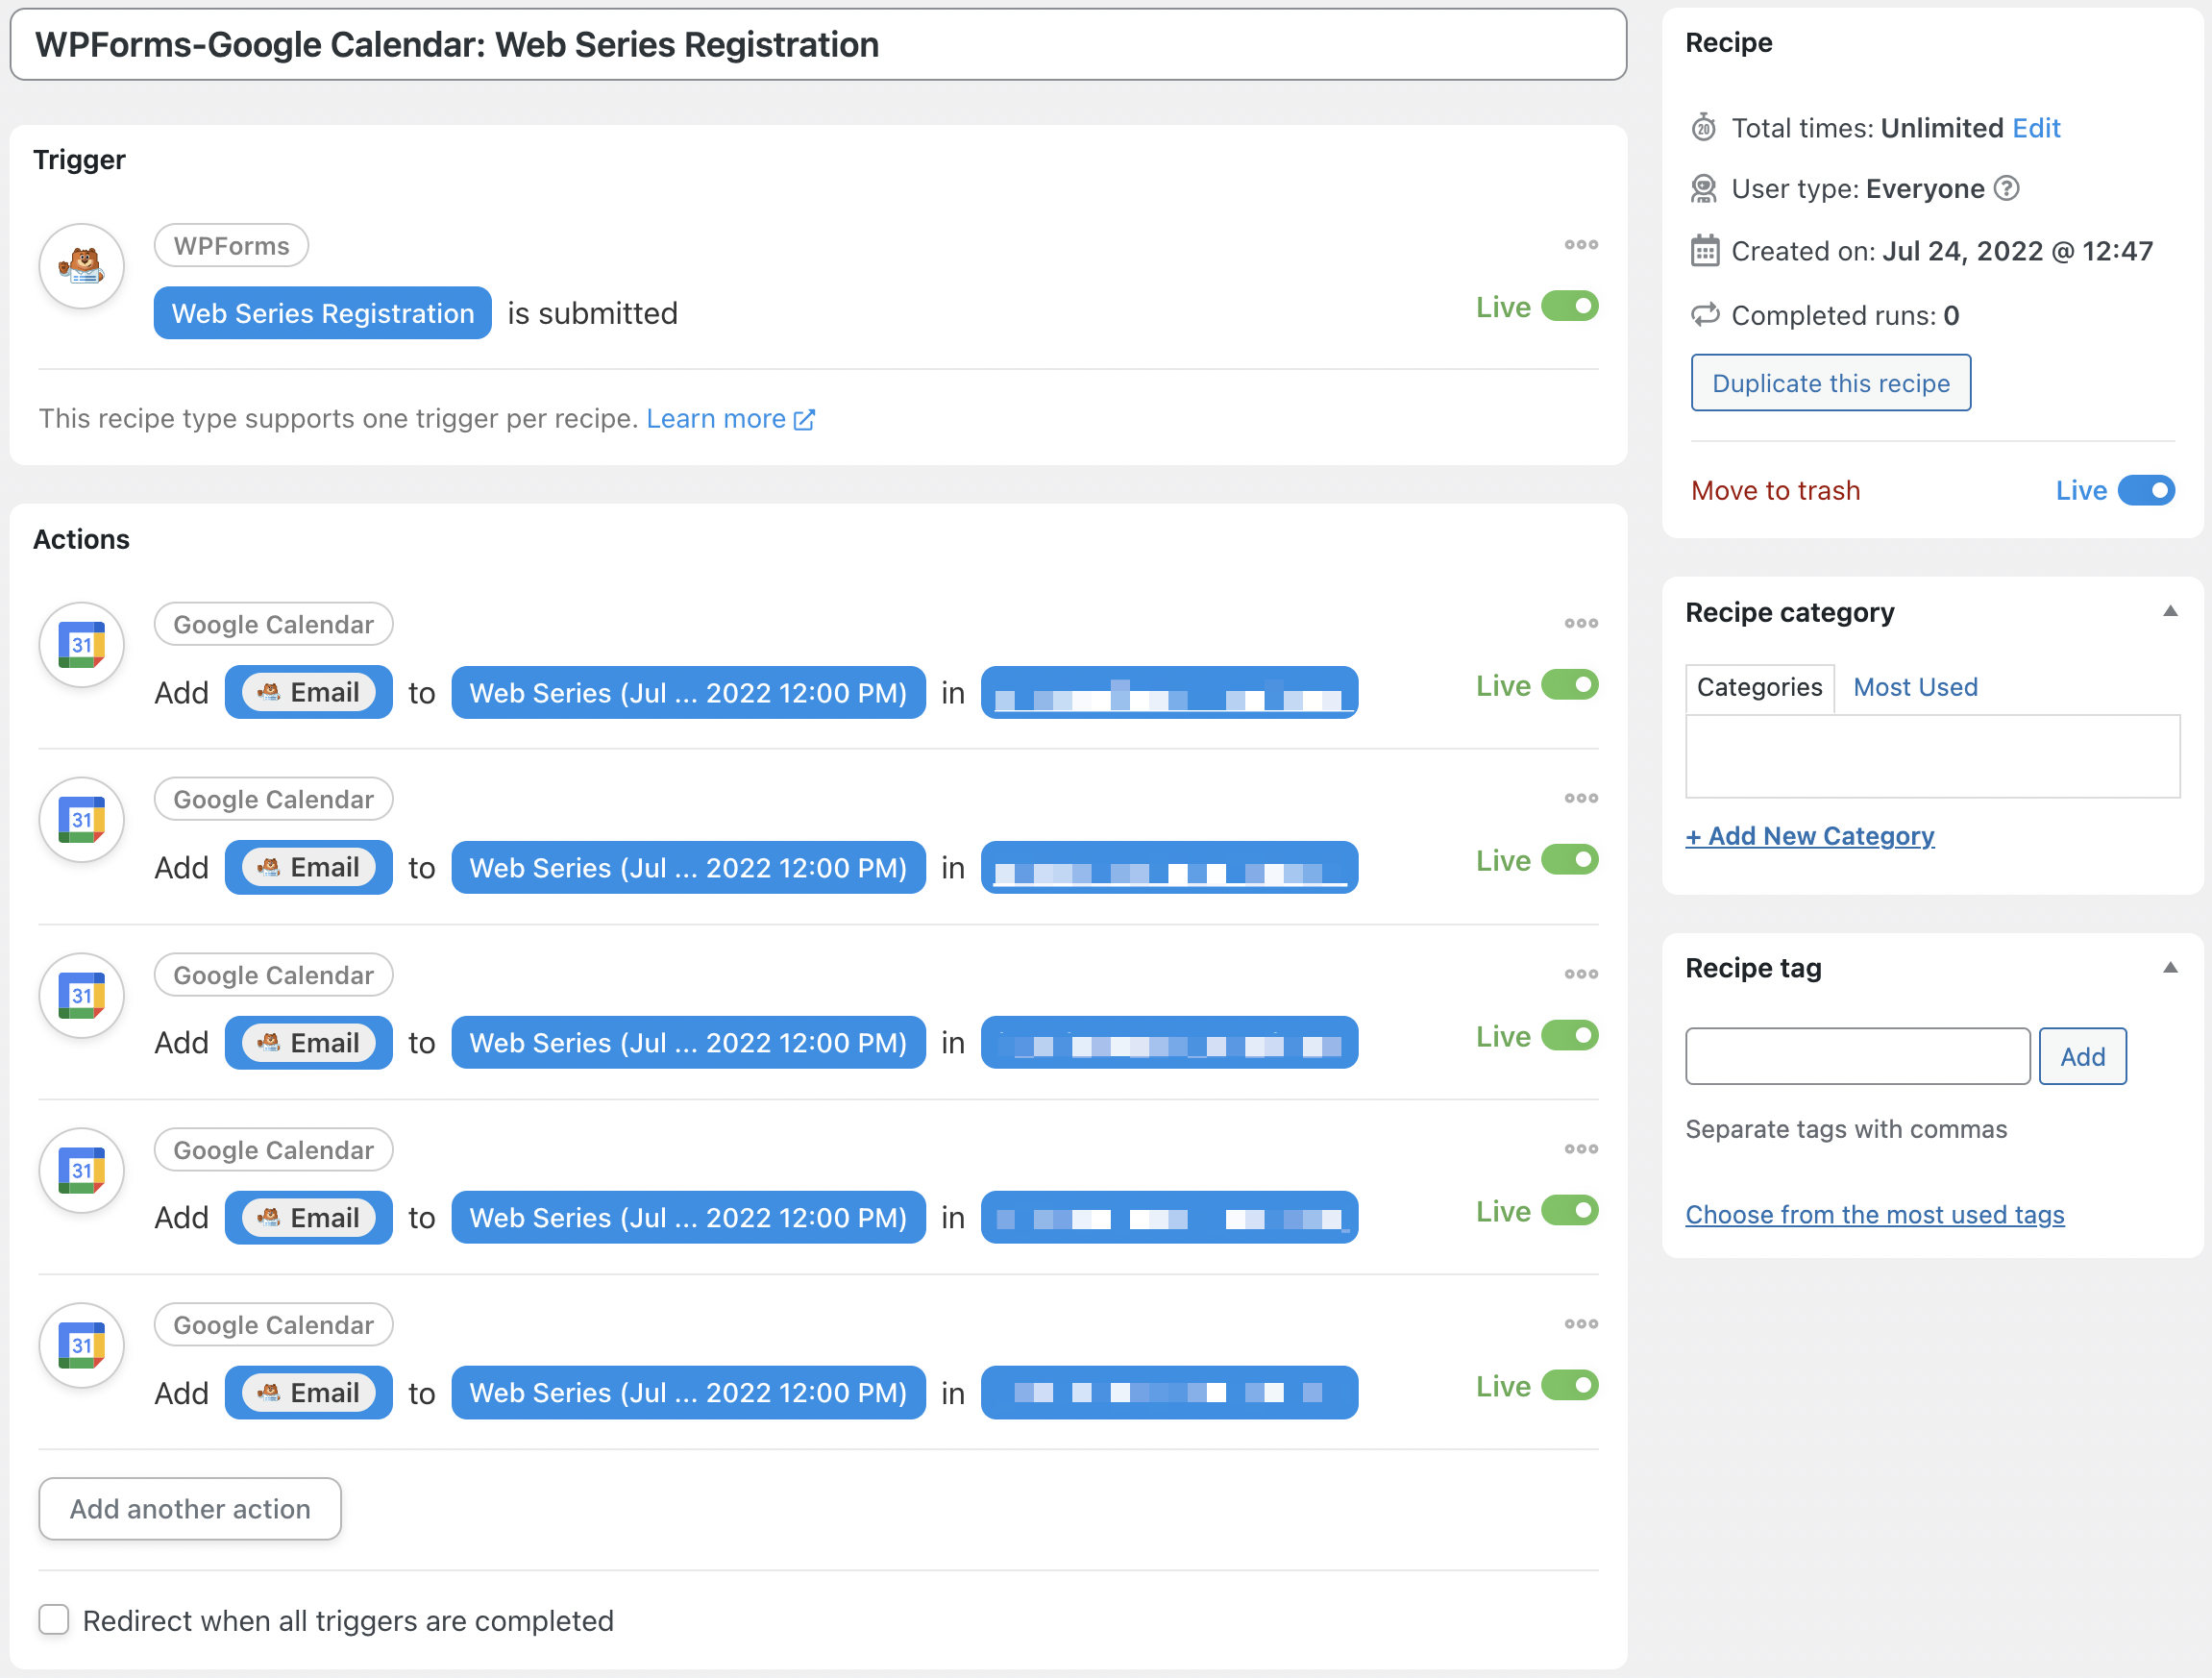Open second action's Web Series event field
This screenshot has height=1678, width=2212.
click(688, 867)
